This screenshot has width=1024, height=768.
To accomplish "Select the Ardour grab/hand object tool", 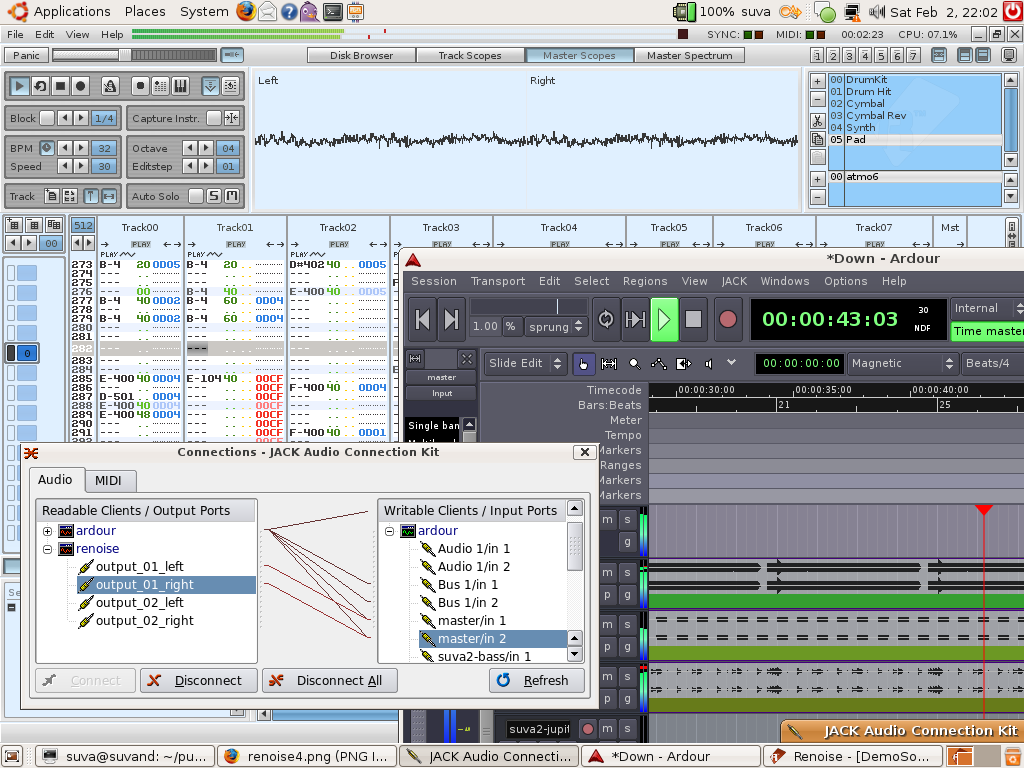I will click(583, 364).
